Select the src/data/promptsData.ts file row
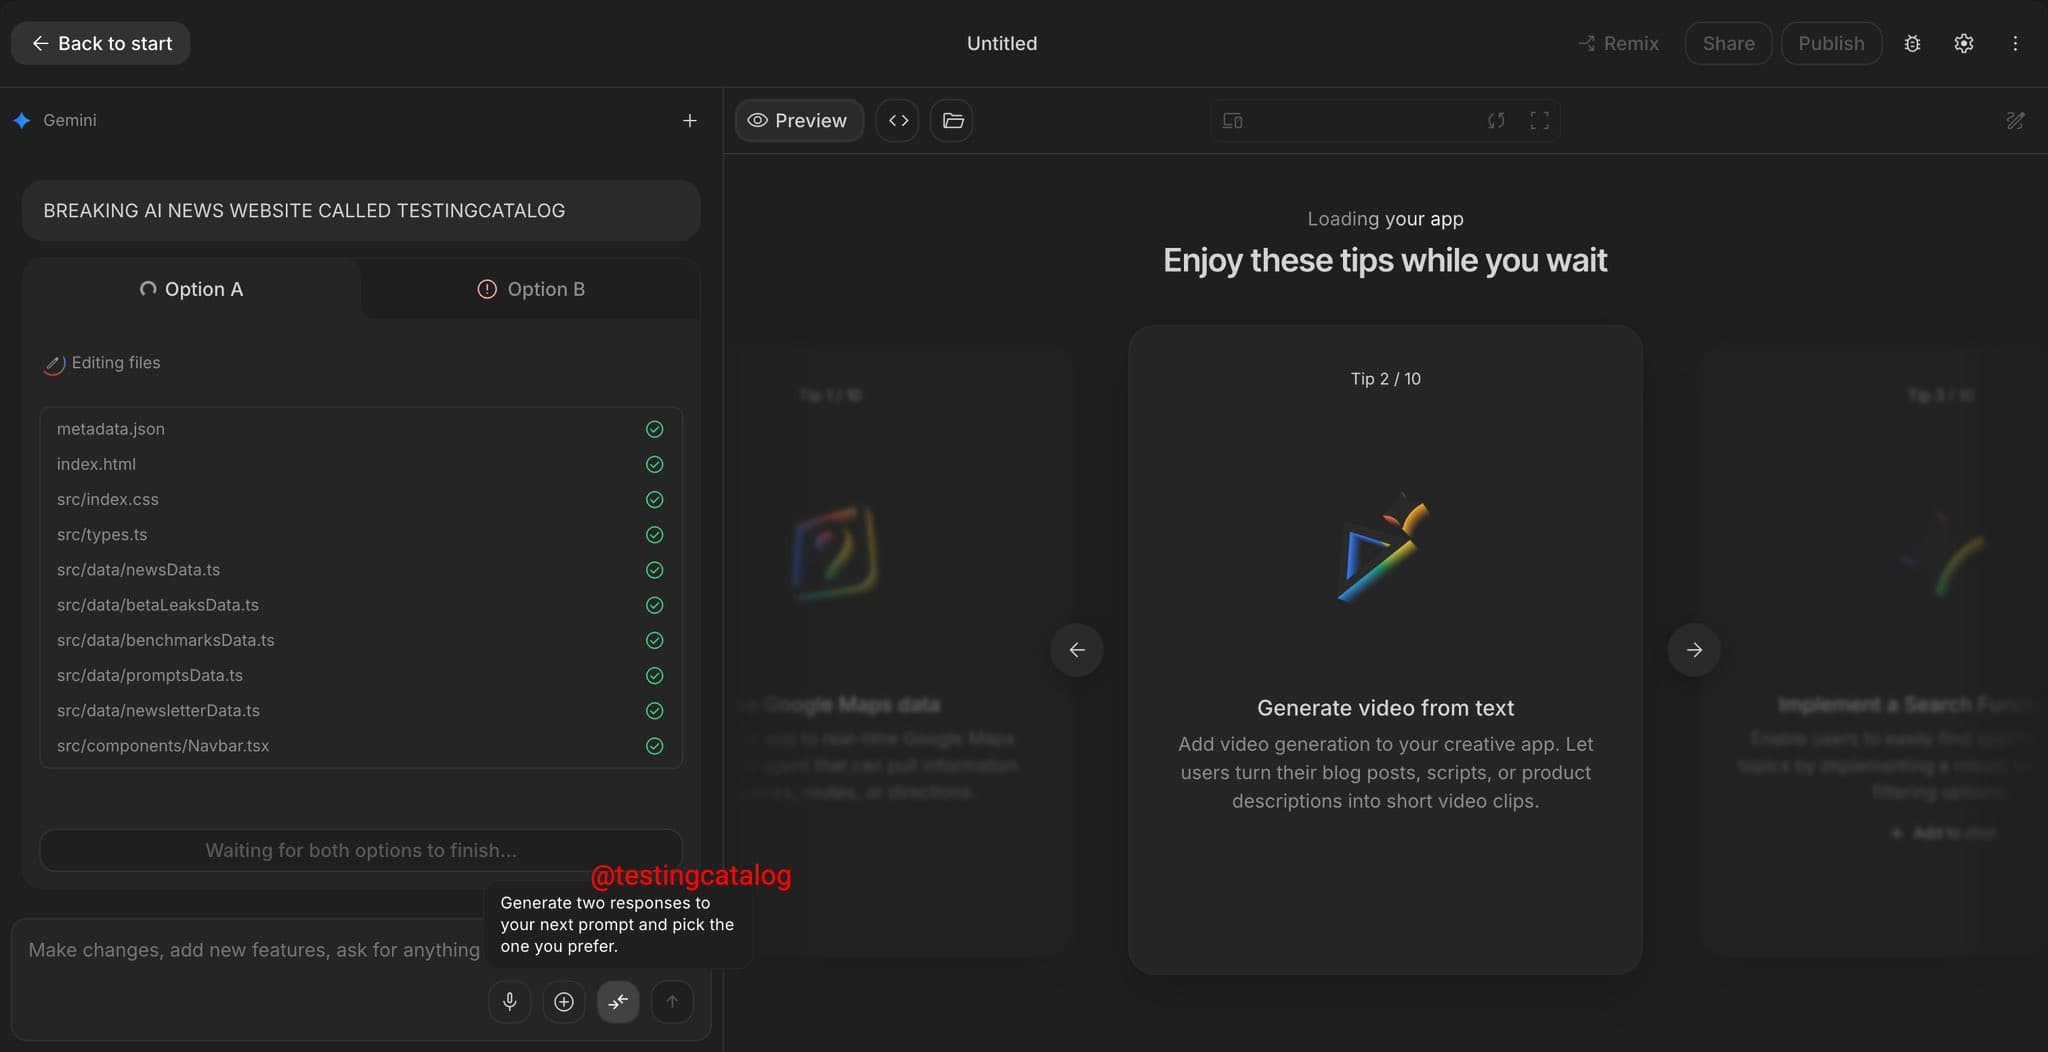The height and width of the screenshot is (1052, 2048). [361, 675]
